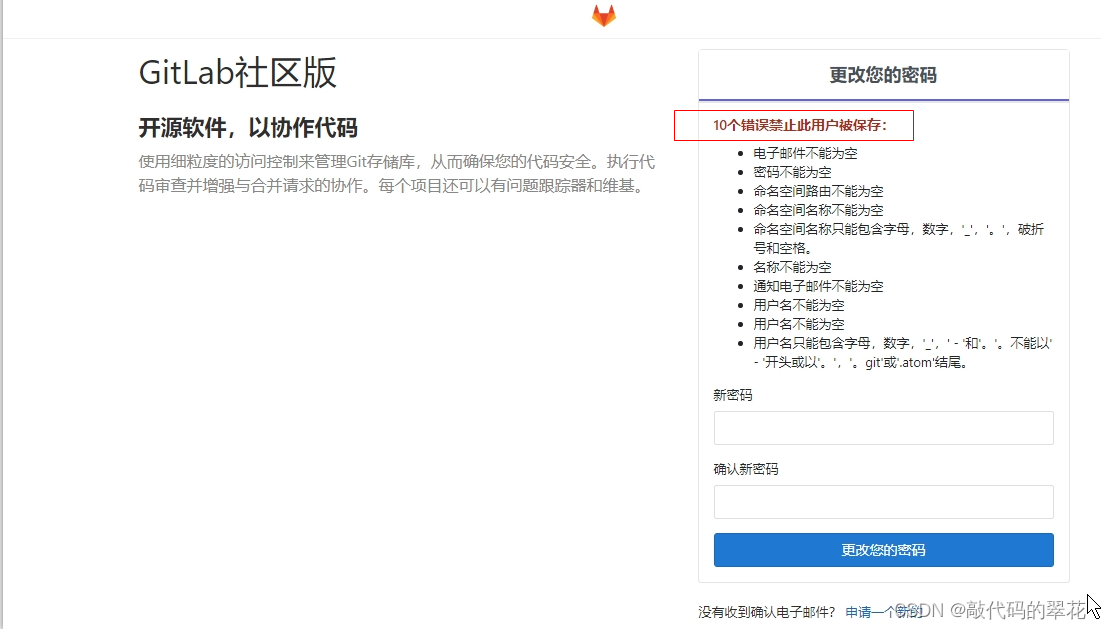This screenshot has height=629, width=1101.
Task: Click the 10个错误禁止此用户被保存 error title
Action: coord(800,126)
